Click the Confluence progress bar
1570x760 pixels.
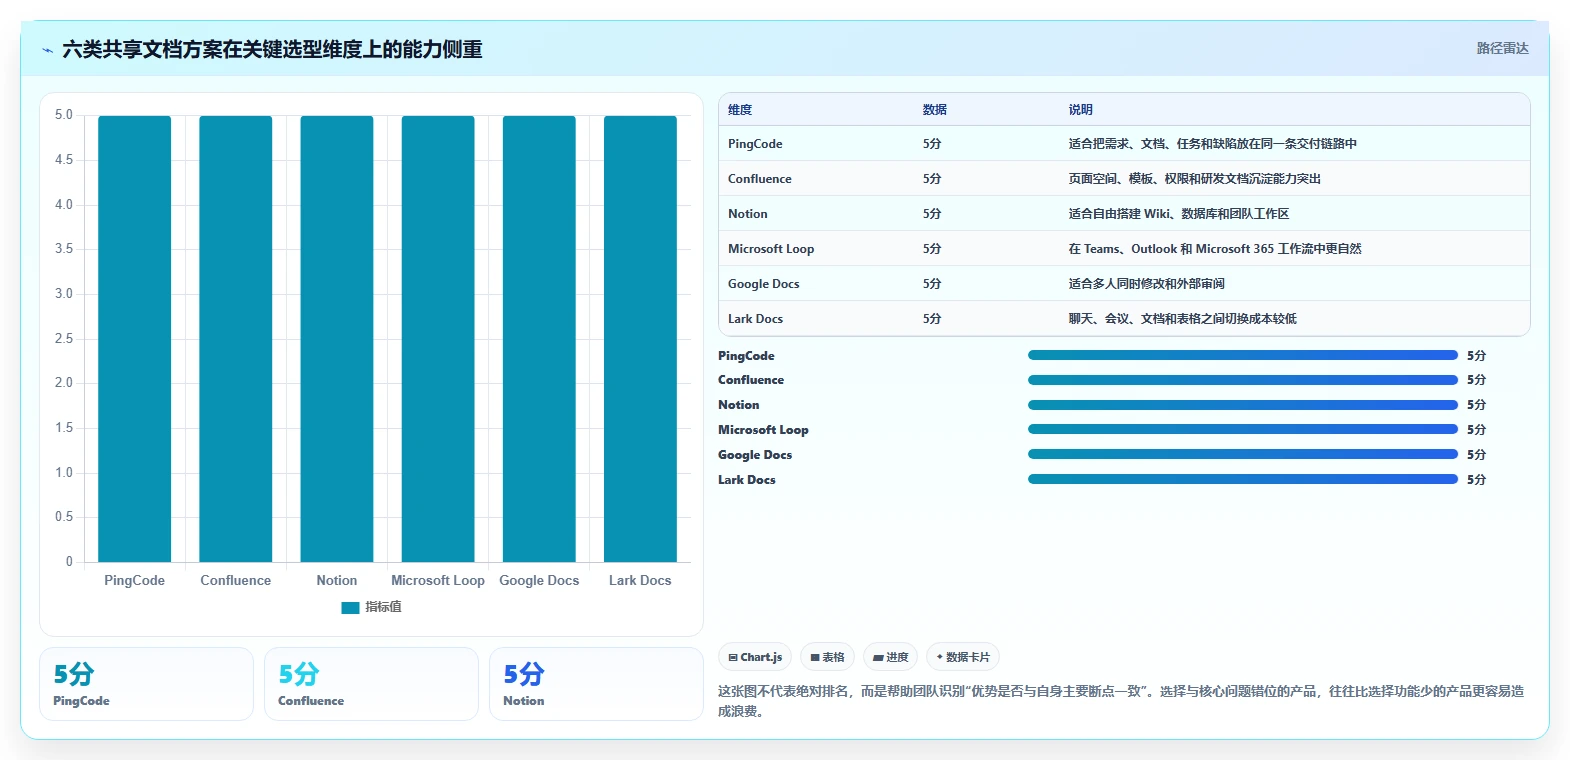(x=1243, y=380)
